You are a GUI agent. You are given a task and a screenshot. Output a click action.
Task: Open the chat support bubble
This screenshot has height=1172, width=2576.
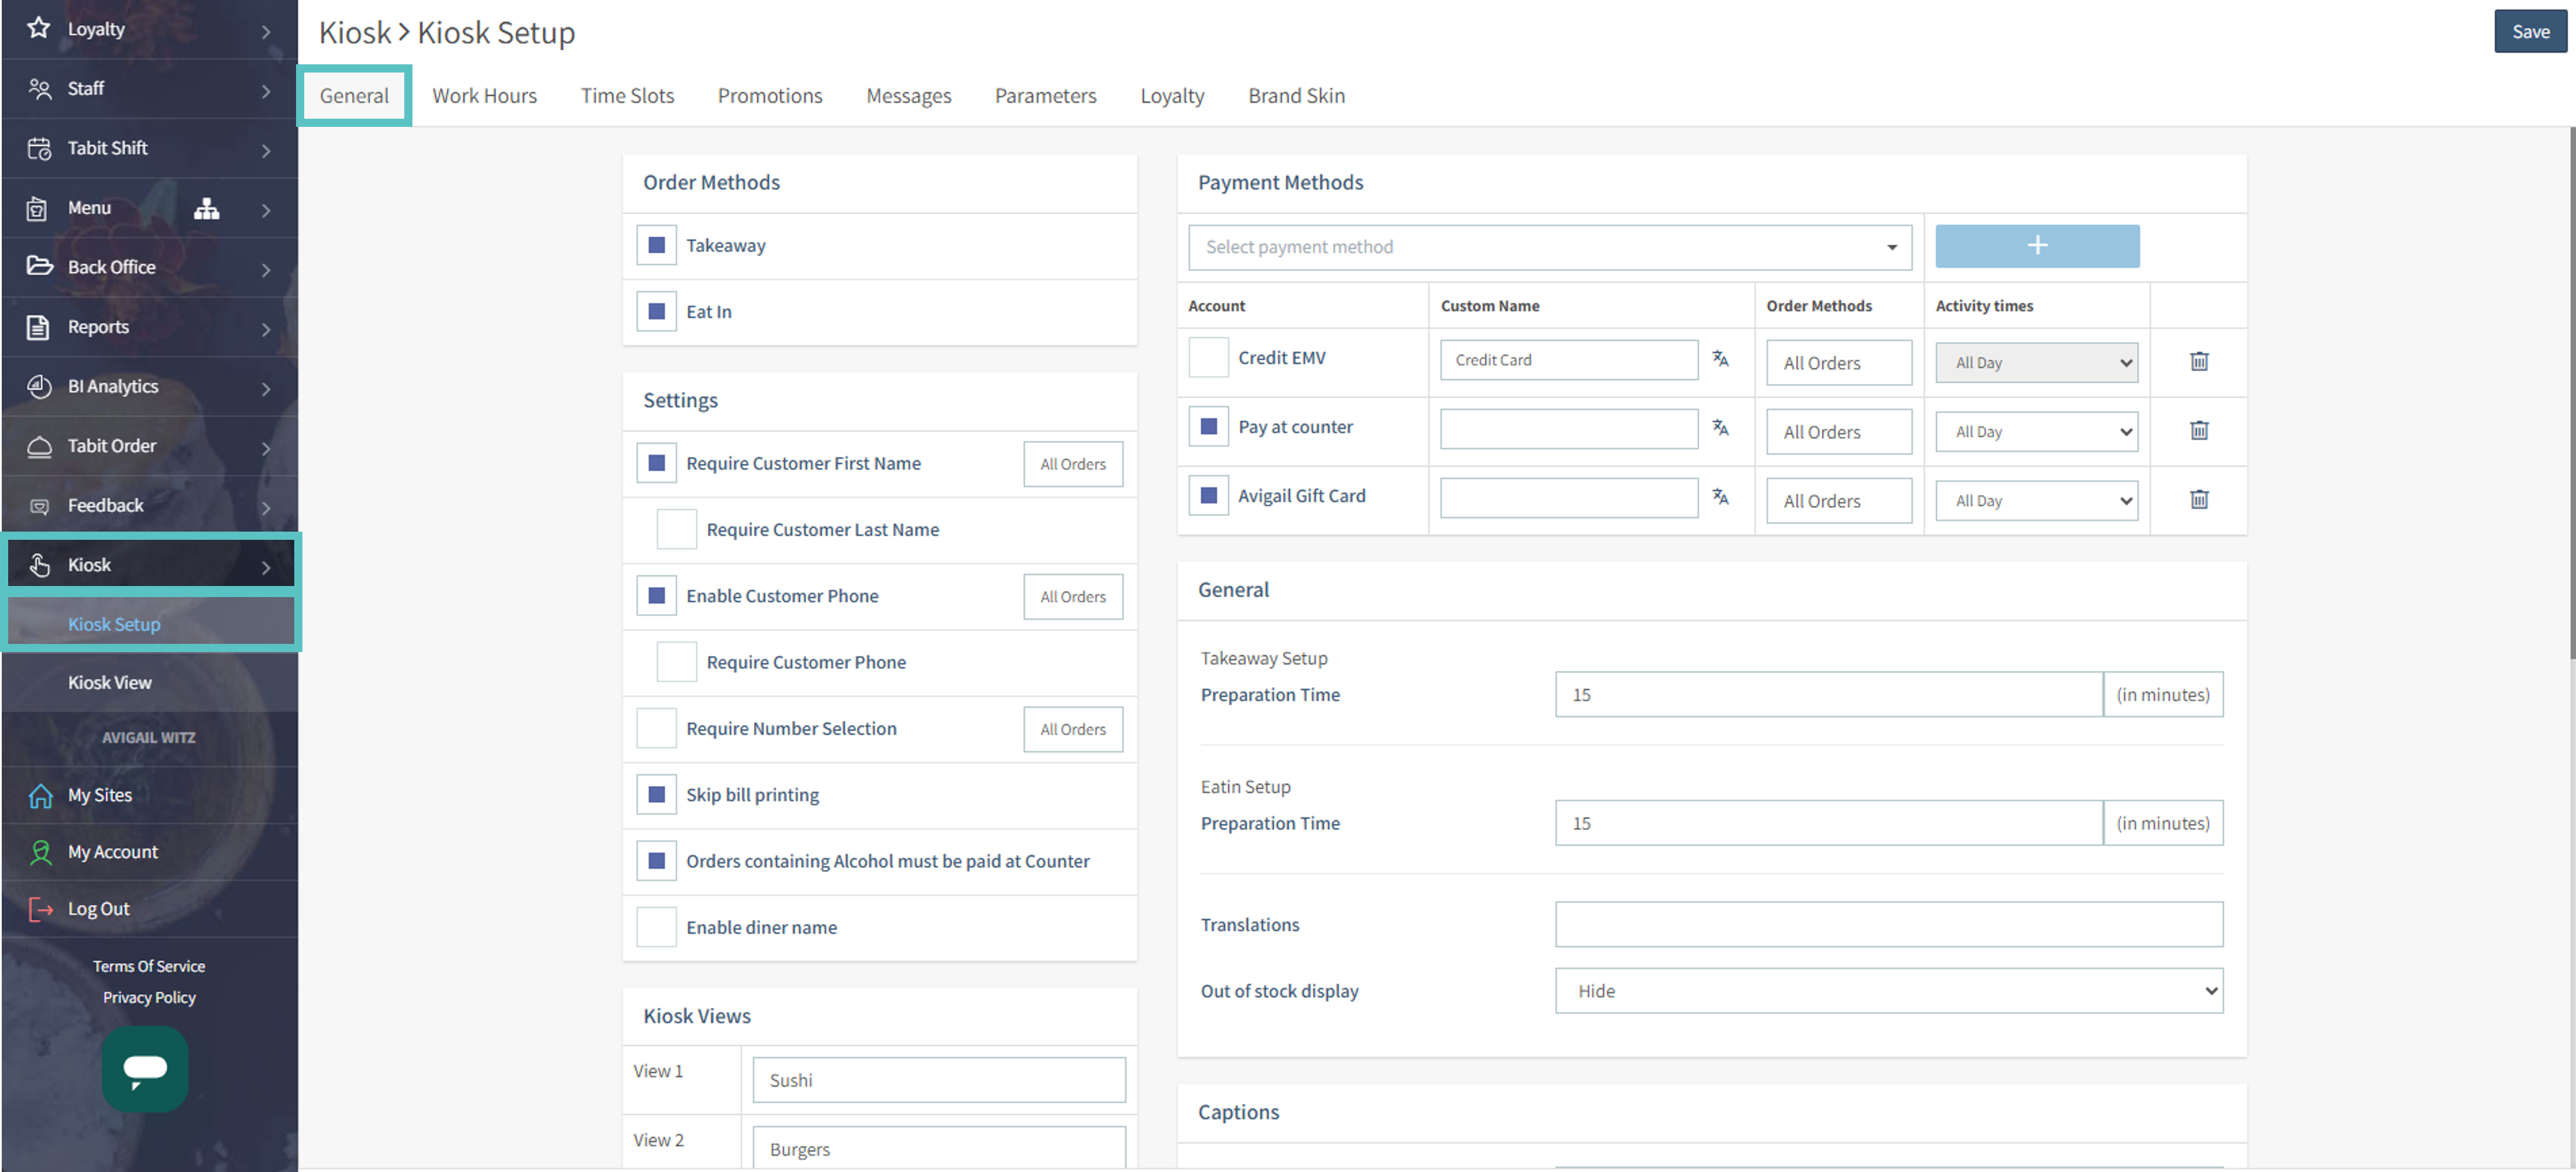click(x=145, y=1068)
